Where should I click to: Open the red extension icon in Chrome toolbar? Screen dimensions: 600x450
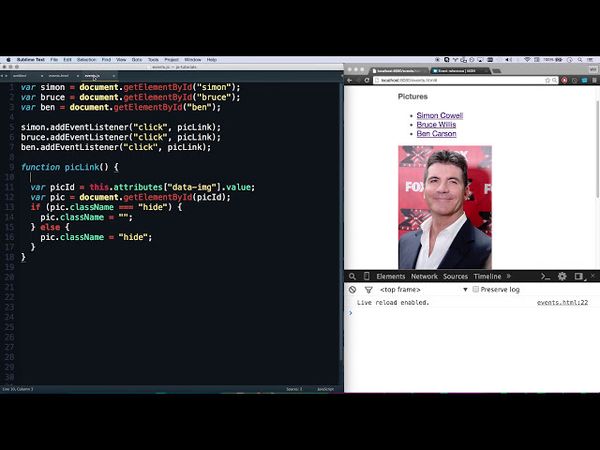[x=564, y=80]
